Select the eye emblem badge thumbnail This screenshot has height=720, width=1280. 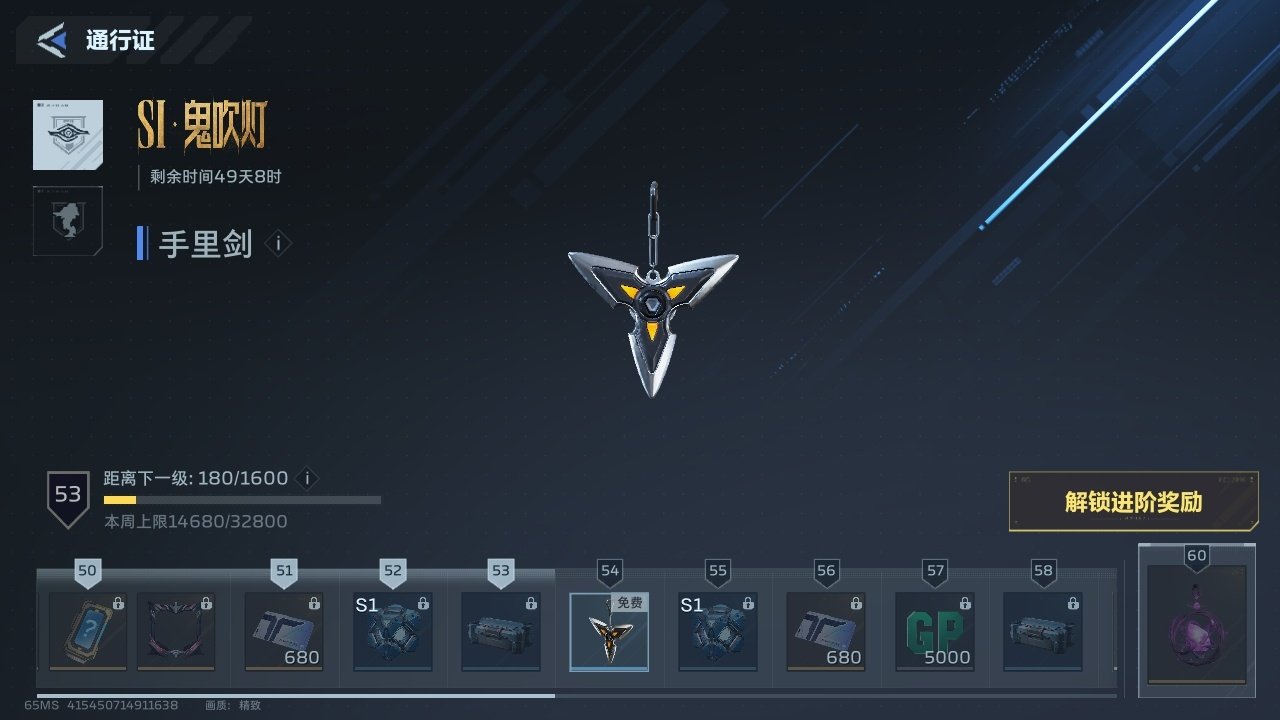pos(68,135)
